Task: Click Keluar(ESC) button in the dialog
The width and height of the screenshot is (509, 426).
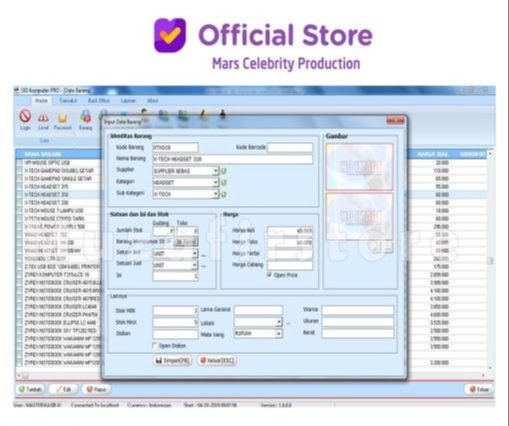Action: [217, 360]
